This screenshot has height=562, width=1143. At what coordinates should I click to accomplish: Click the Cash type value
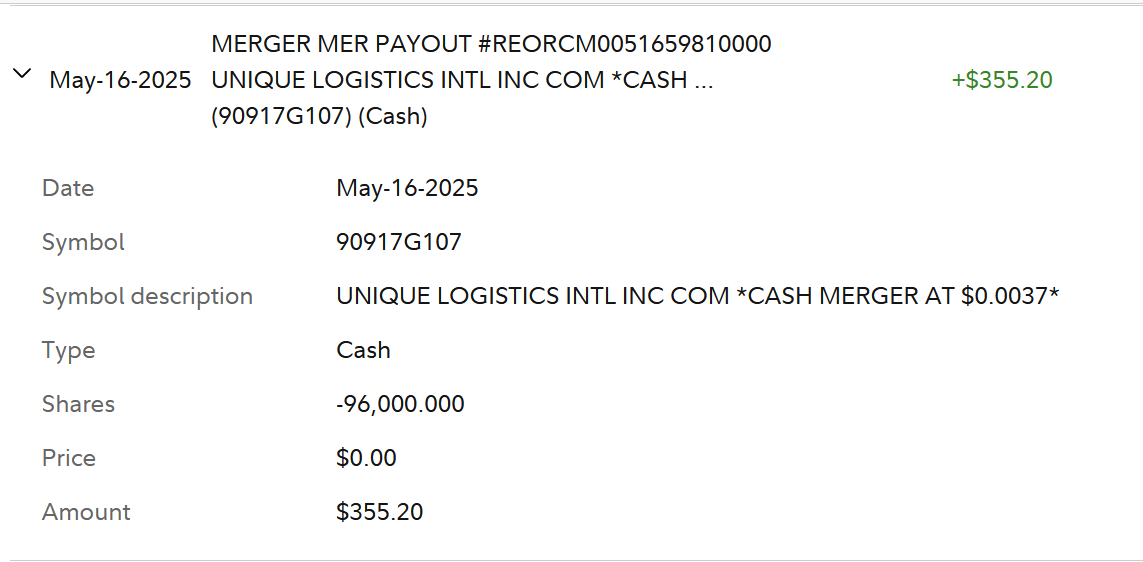click(x=363, y=350)
